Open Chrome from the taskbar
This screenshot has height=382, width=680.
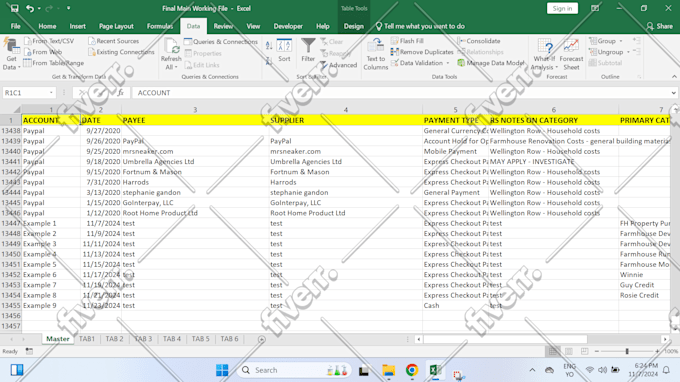412,370
